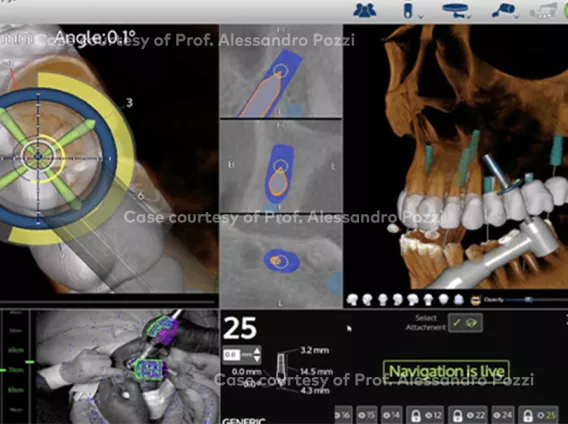Decrease depth offset with the down arrow

[x=257, y=359]
